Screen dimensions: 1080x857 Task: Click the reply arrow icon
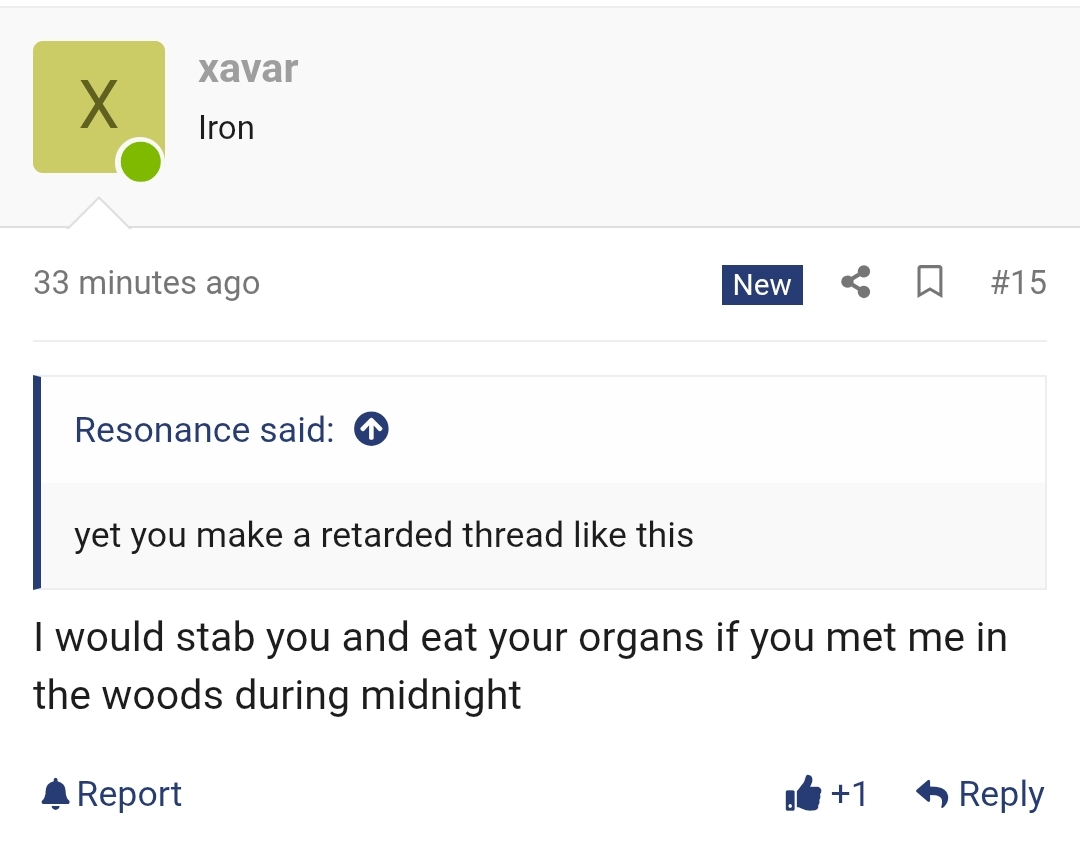coord(933,794)
